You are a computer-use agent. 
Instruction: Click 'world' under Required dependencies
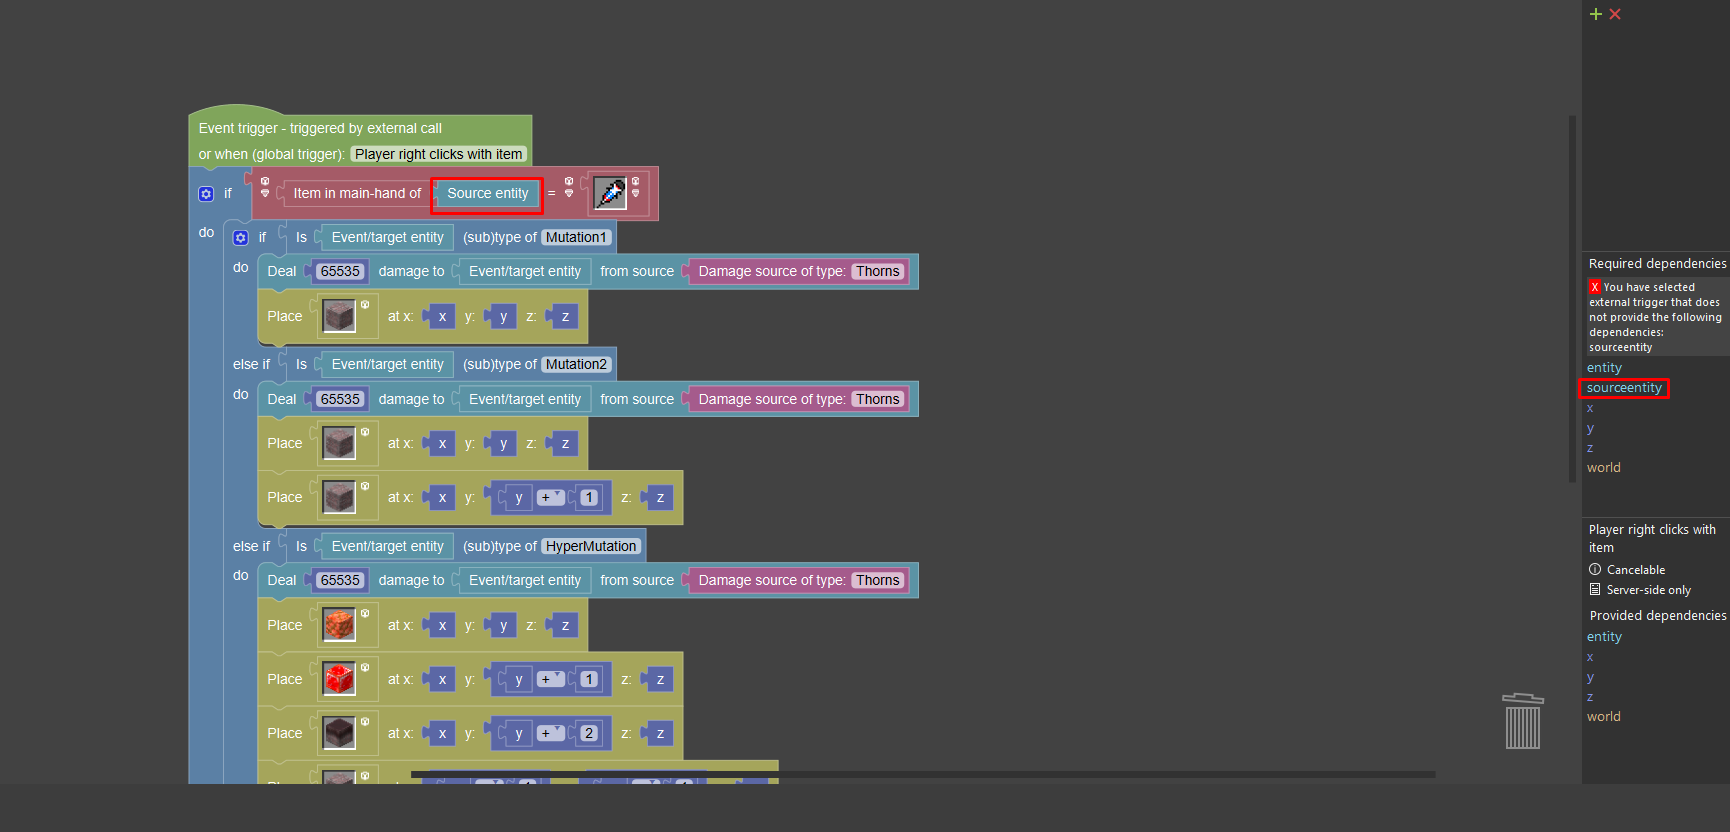[1604, 468]
